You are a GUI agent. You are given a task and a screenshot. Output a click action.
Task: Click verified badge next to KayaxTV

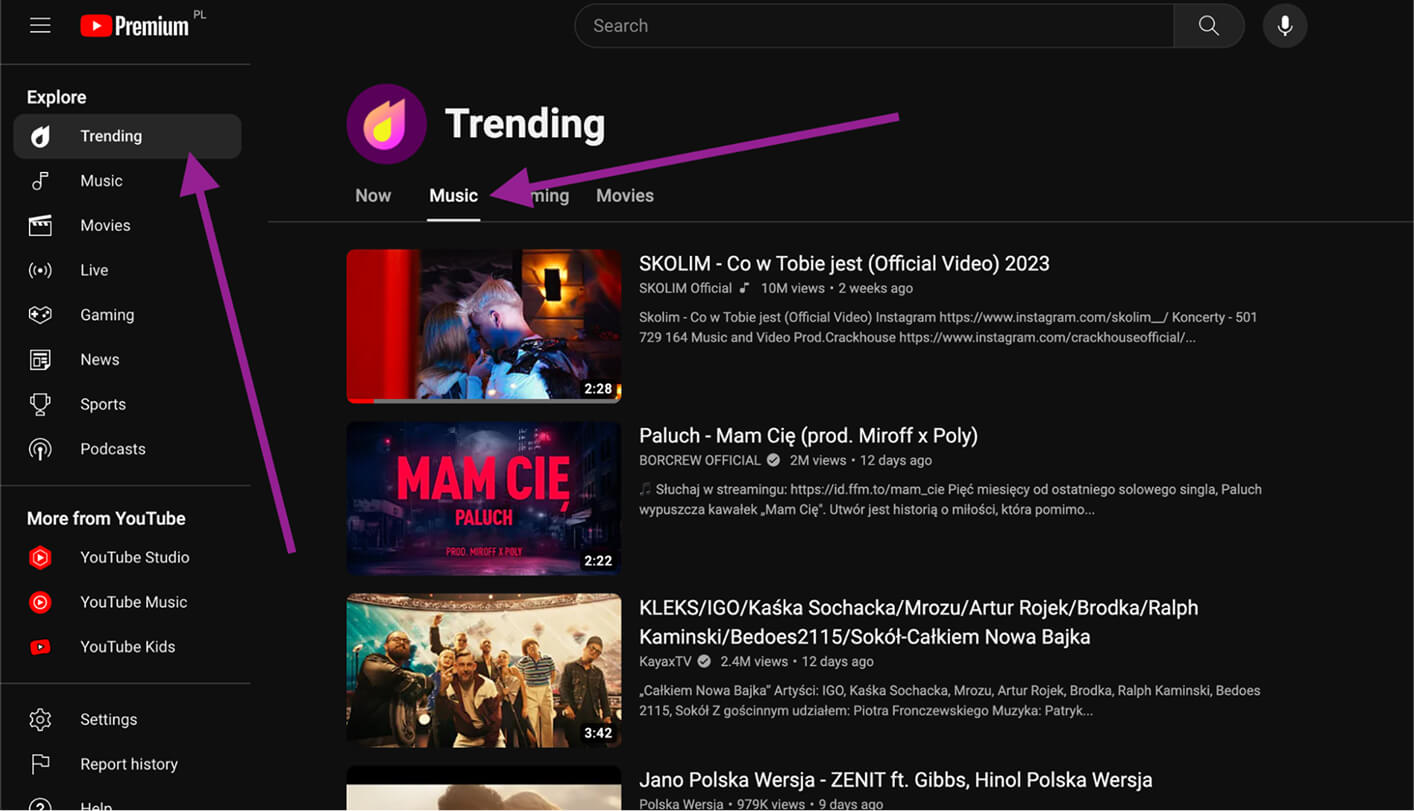click(x=704, y=662)
